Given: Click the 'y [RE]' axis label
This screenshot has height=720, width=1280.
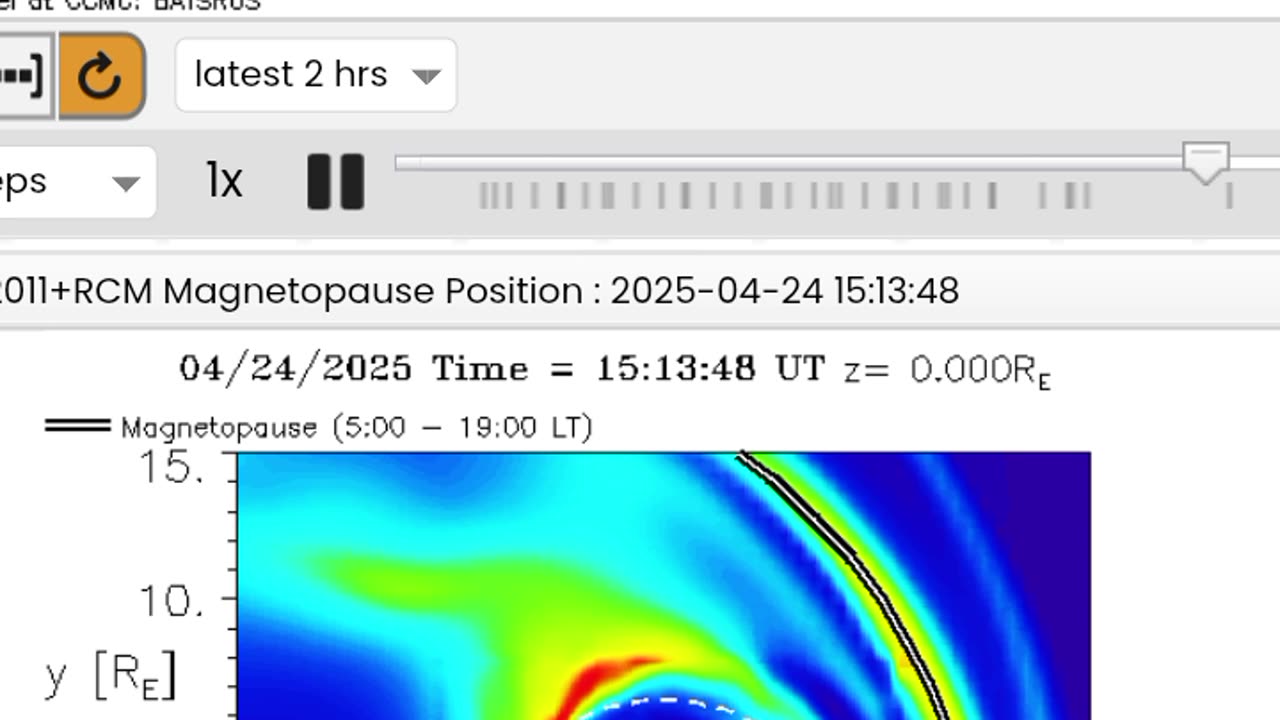Looking at the screenshot, I should click(111, 676).
